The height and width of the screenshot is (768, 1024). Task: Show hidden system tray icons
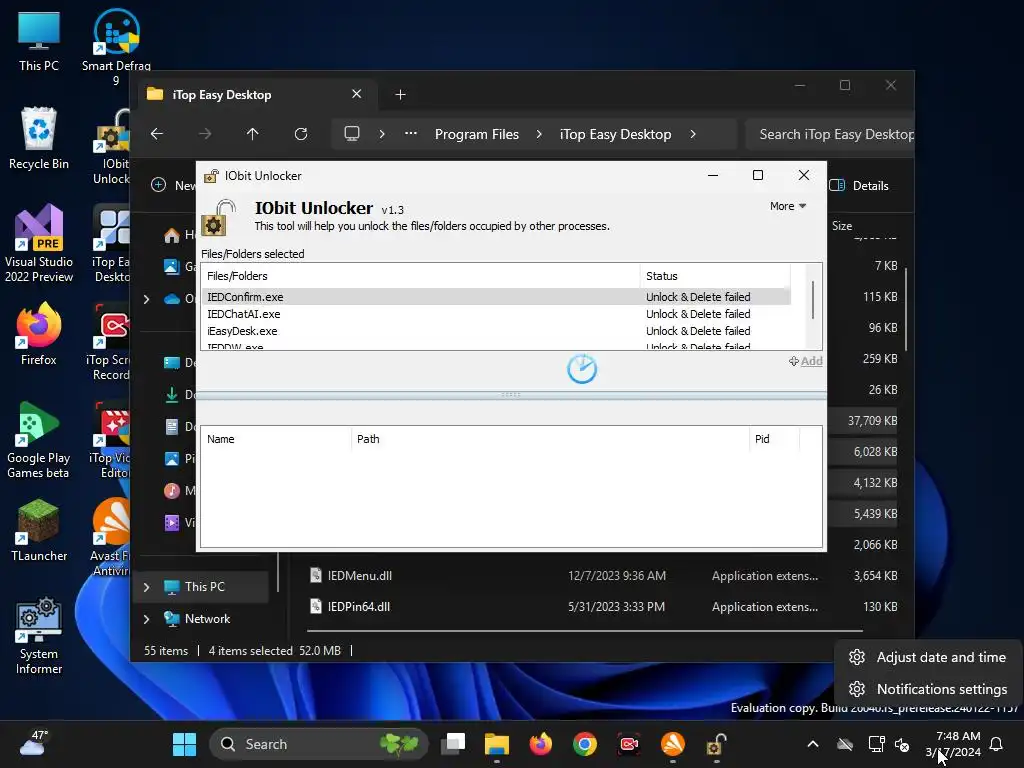(813, 744)
